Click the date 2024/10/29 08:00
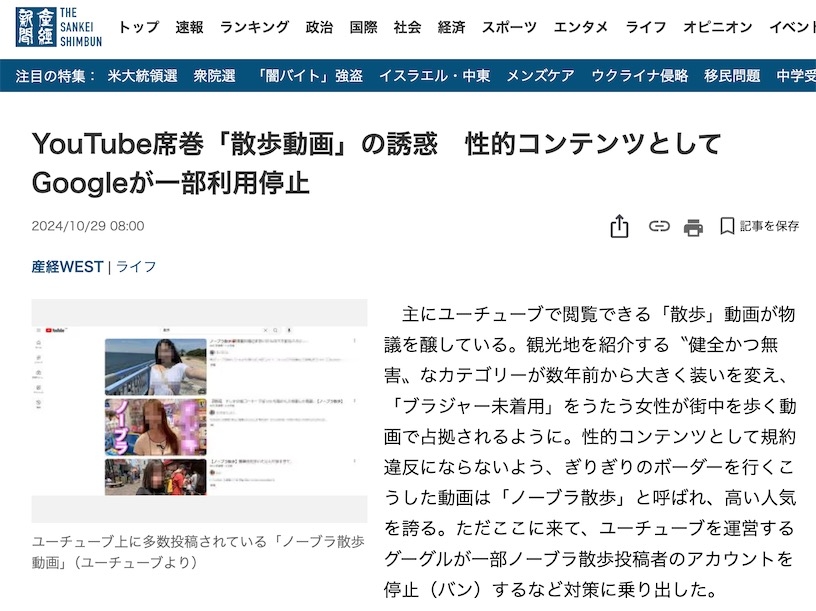Screen dimensions: 816x611 (x=88, y=226)
